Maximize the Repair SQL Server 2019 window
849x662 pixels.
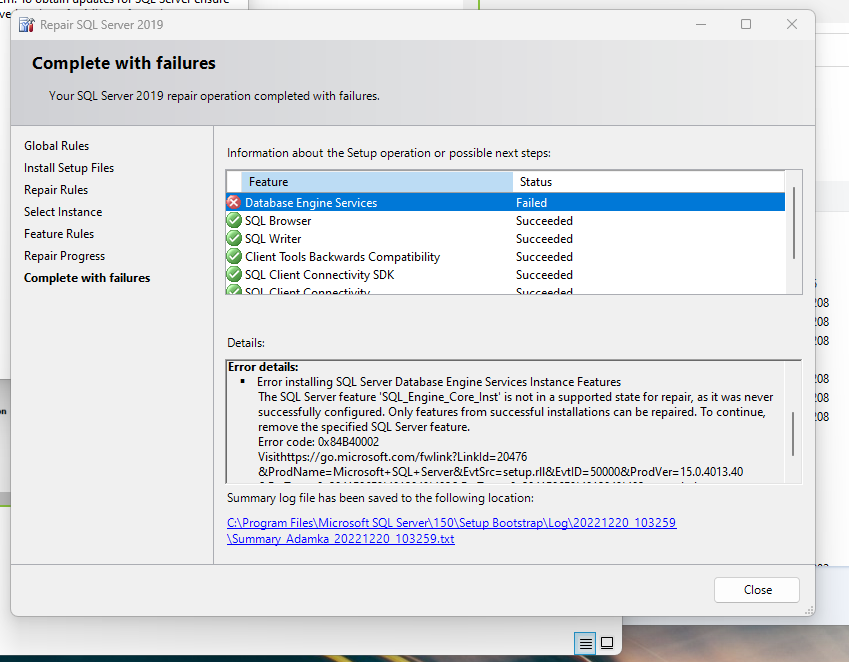point(746,24)
